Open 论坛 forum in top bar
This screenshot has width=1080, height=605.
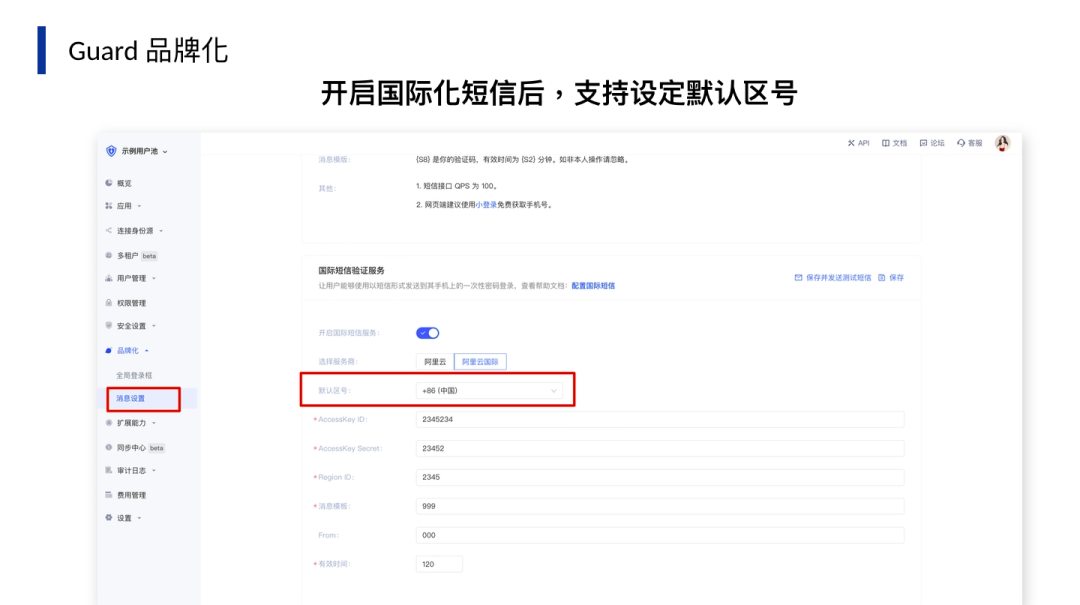[932, 143]
